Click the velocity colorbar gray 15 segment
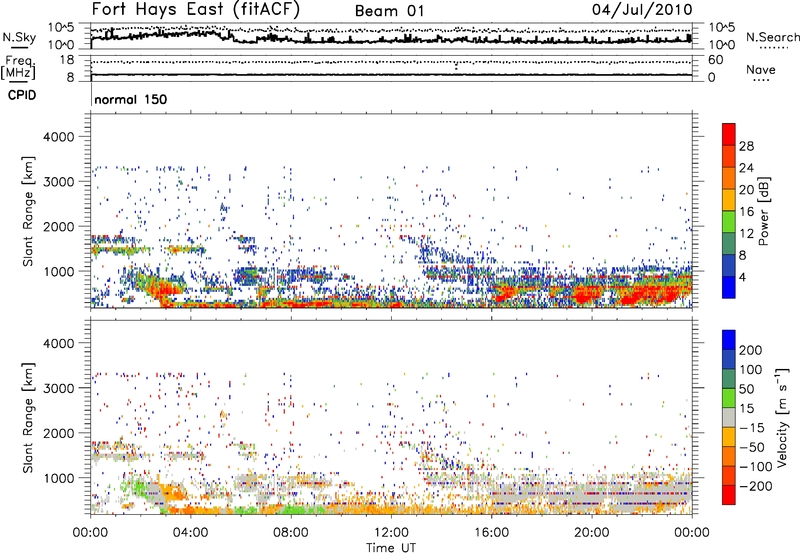 [729, 417]
